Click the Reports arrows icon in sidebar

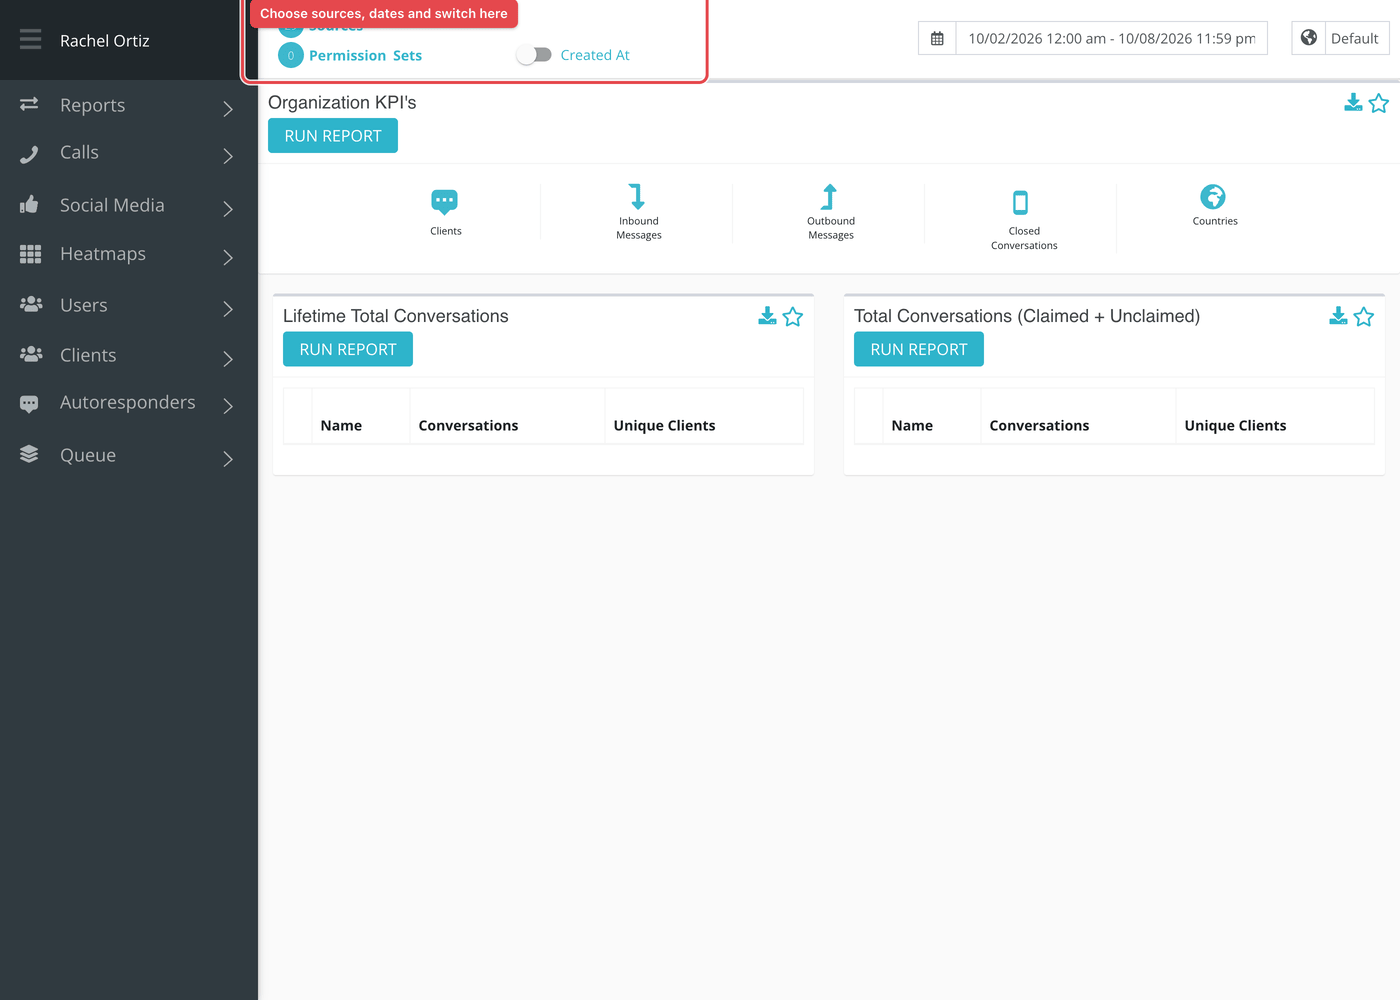pos(29,104)
